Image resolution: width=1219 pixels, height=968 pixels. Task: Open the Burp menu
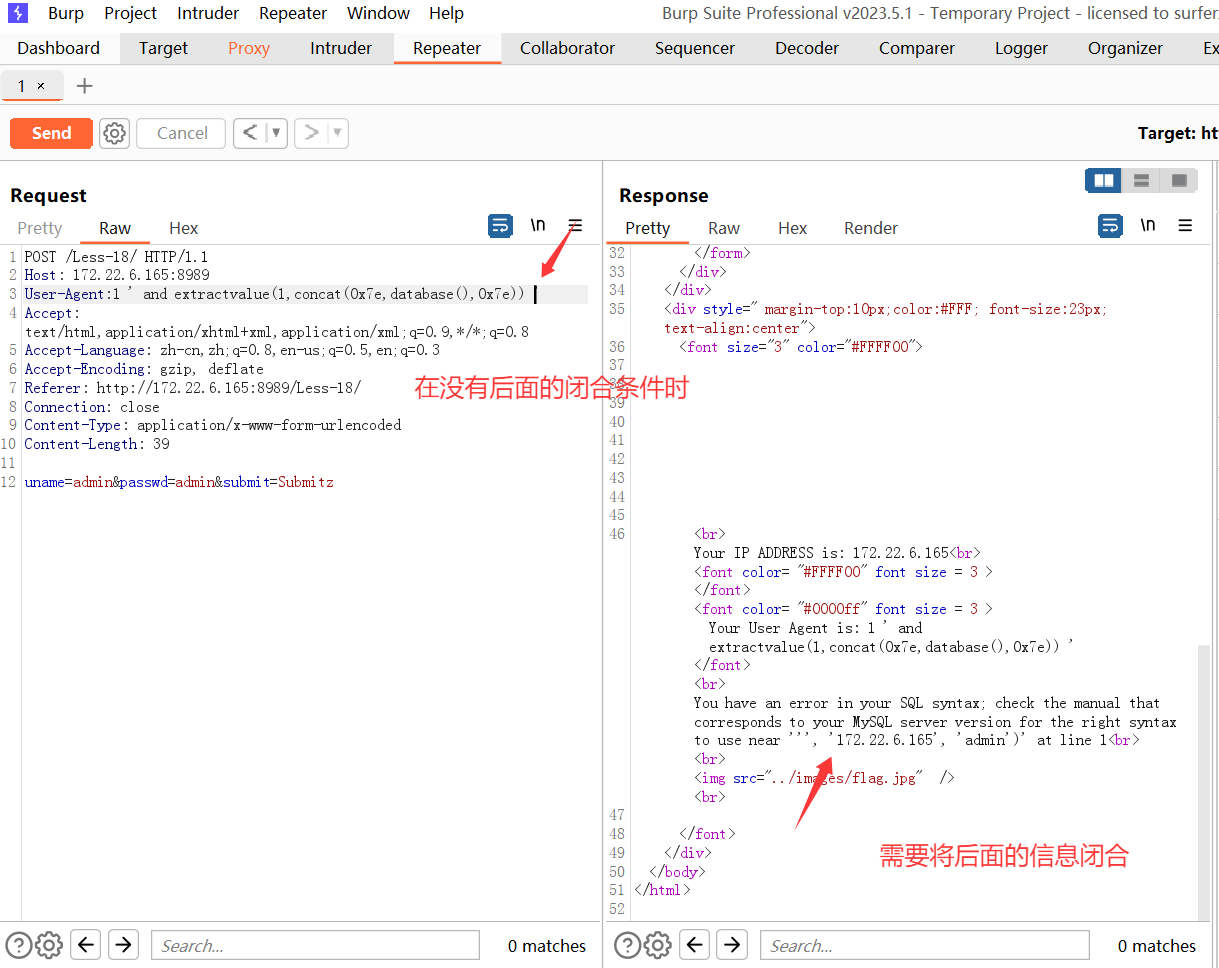pos(66,13)
